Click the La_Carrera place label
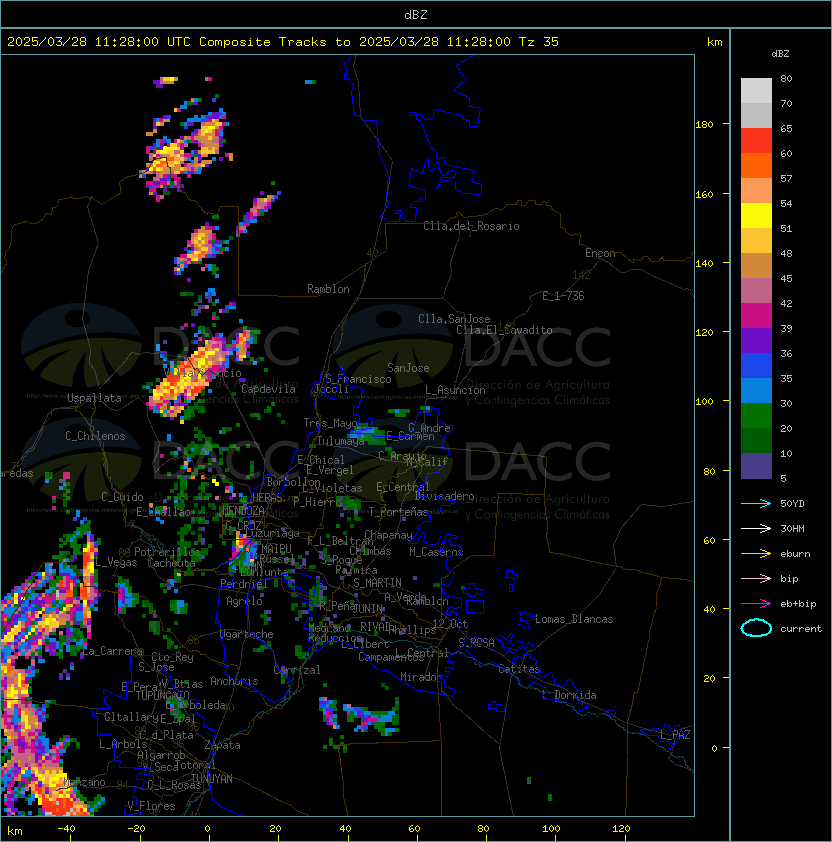832x842 pixels. click(x=112, y=651)
